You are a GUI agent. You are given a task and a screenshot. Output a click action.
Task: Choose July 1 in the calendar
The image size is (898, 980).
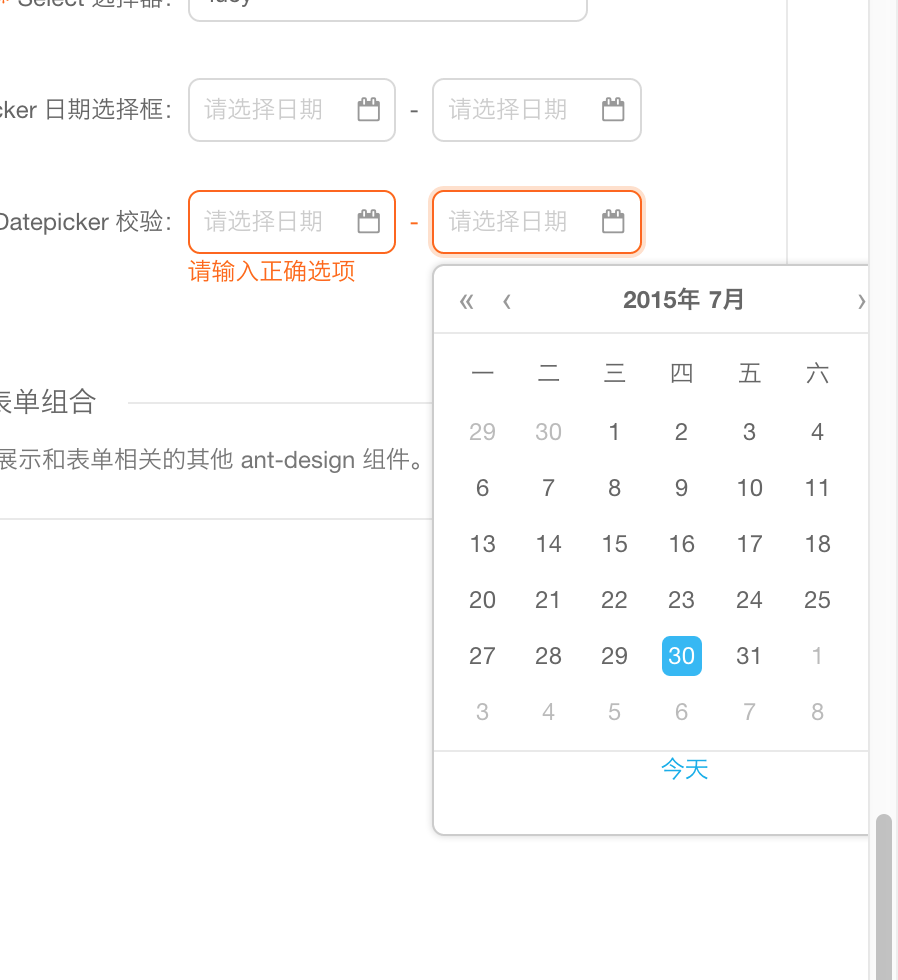point(614,432)
